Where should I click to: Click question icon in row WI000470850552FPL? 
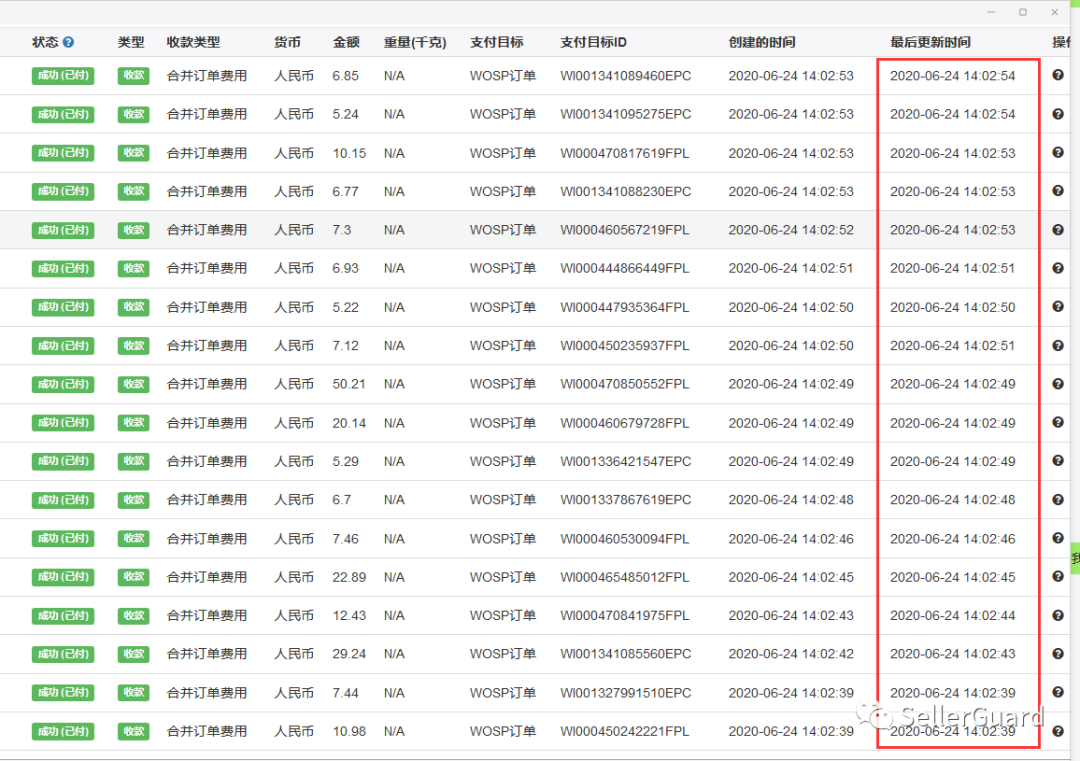tap(1058, 384)
